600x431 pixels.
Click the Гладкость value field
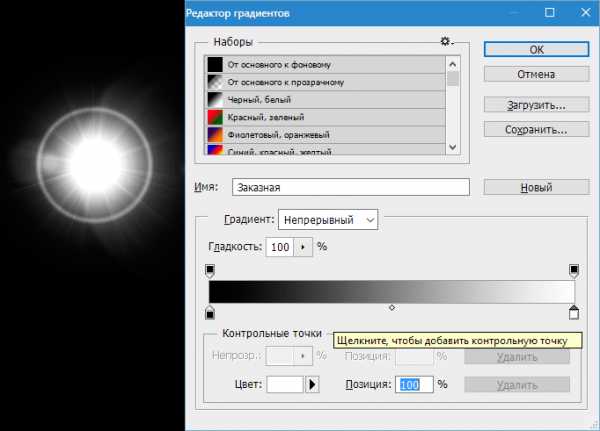(x=280, y=247)
